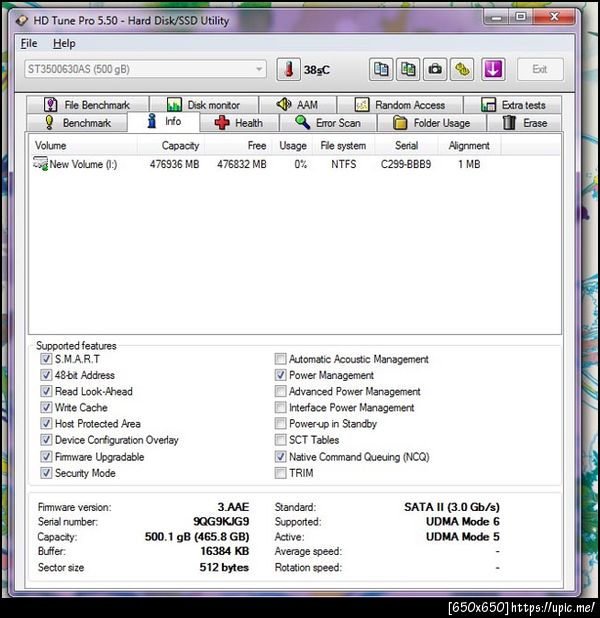
Task: Switch to the Health tab
Action: pos(239,123)
